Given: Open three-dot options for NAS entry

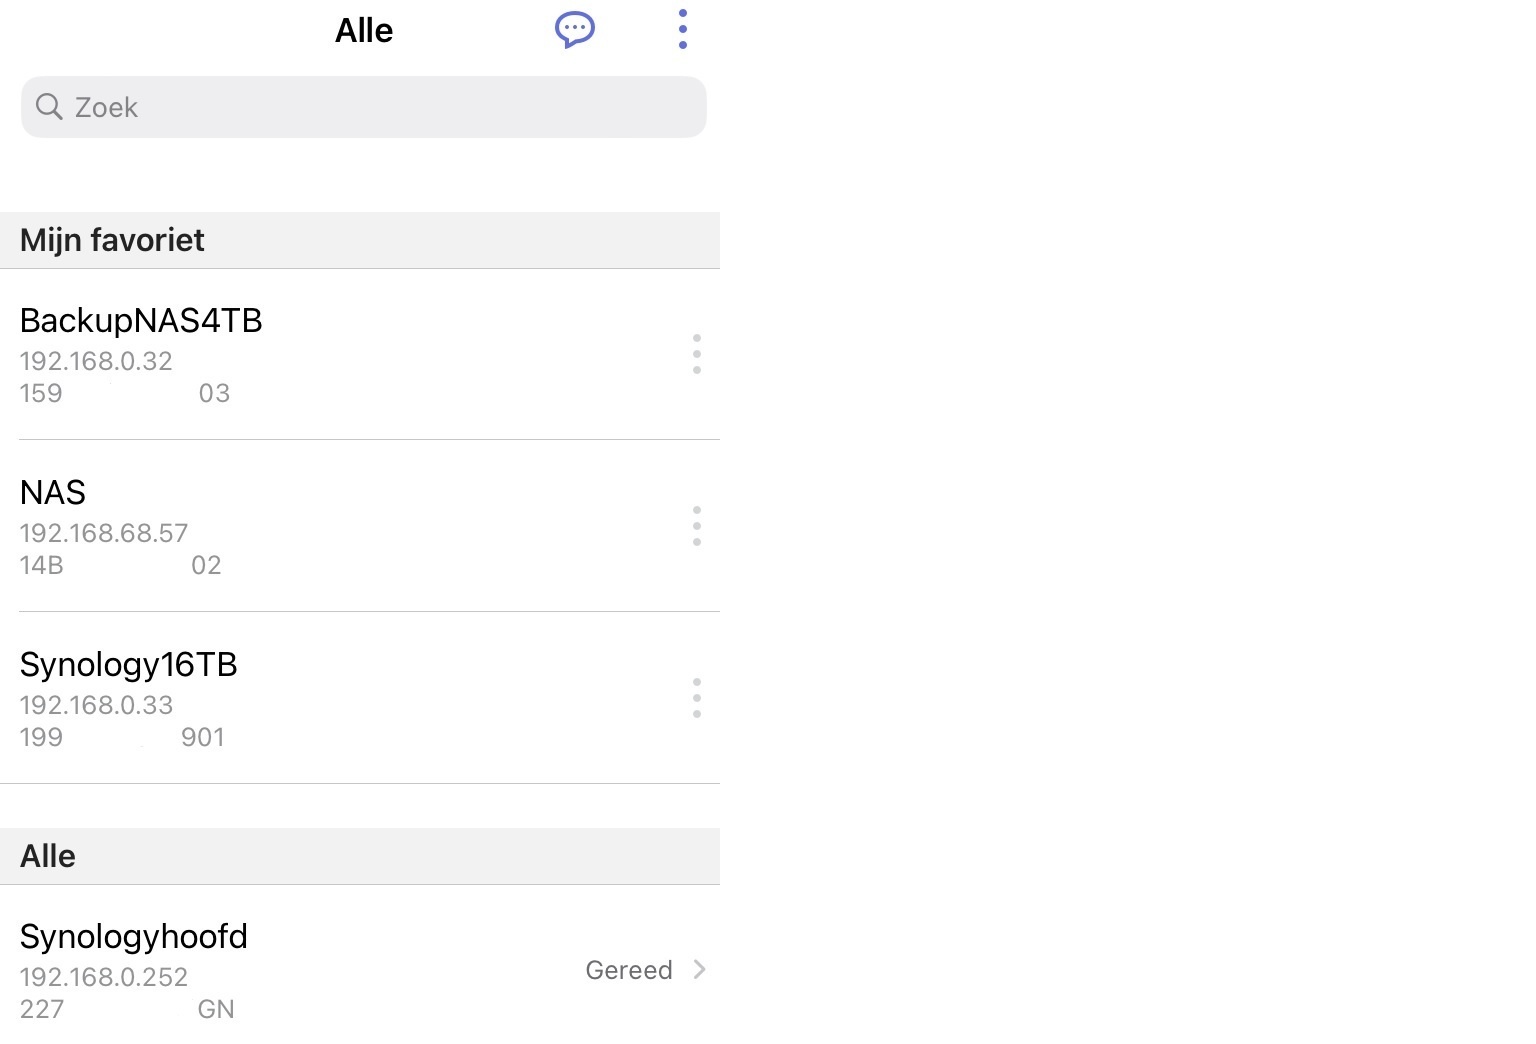Looking at the screenshot, I should (x=697, y=526).
